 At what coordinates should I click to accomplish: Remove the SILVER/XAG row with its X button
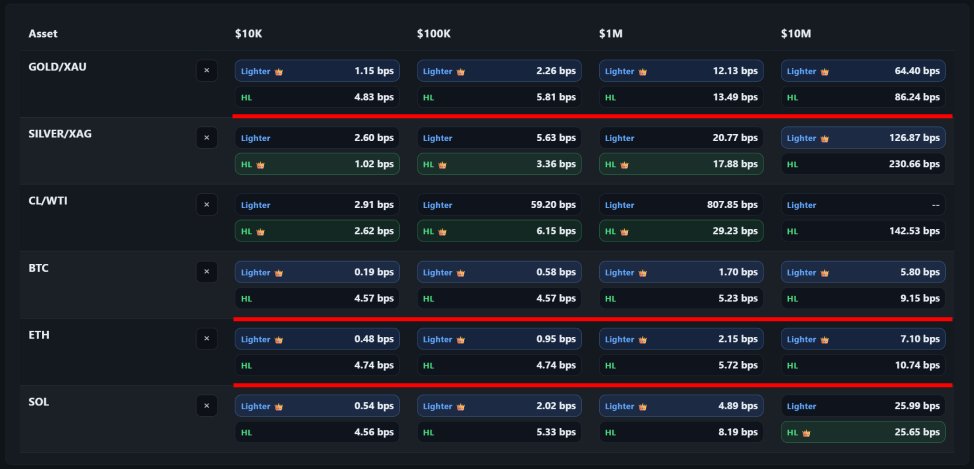[x=207, y=138]
